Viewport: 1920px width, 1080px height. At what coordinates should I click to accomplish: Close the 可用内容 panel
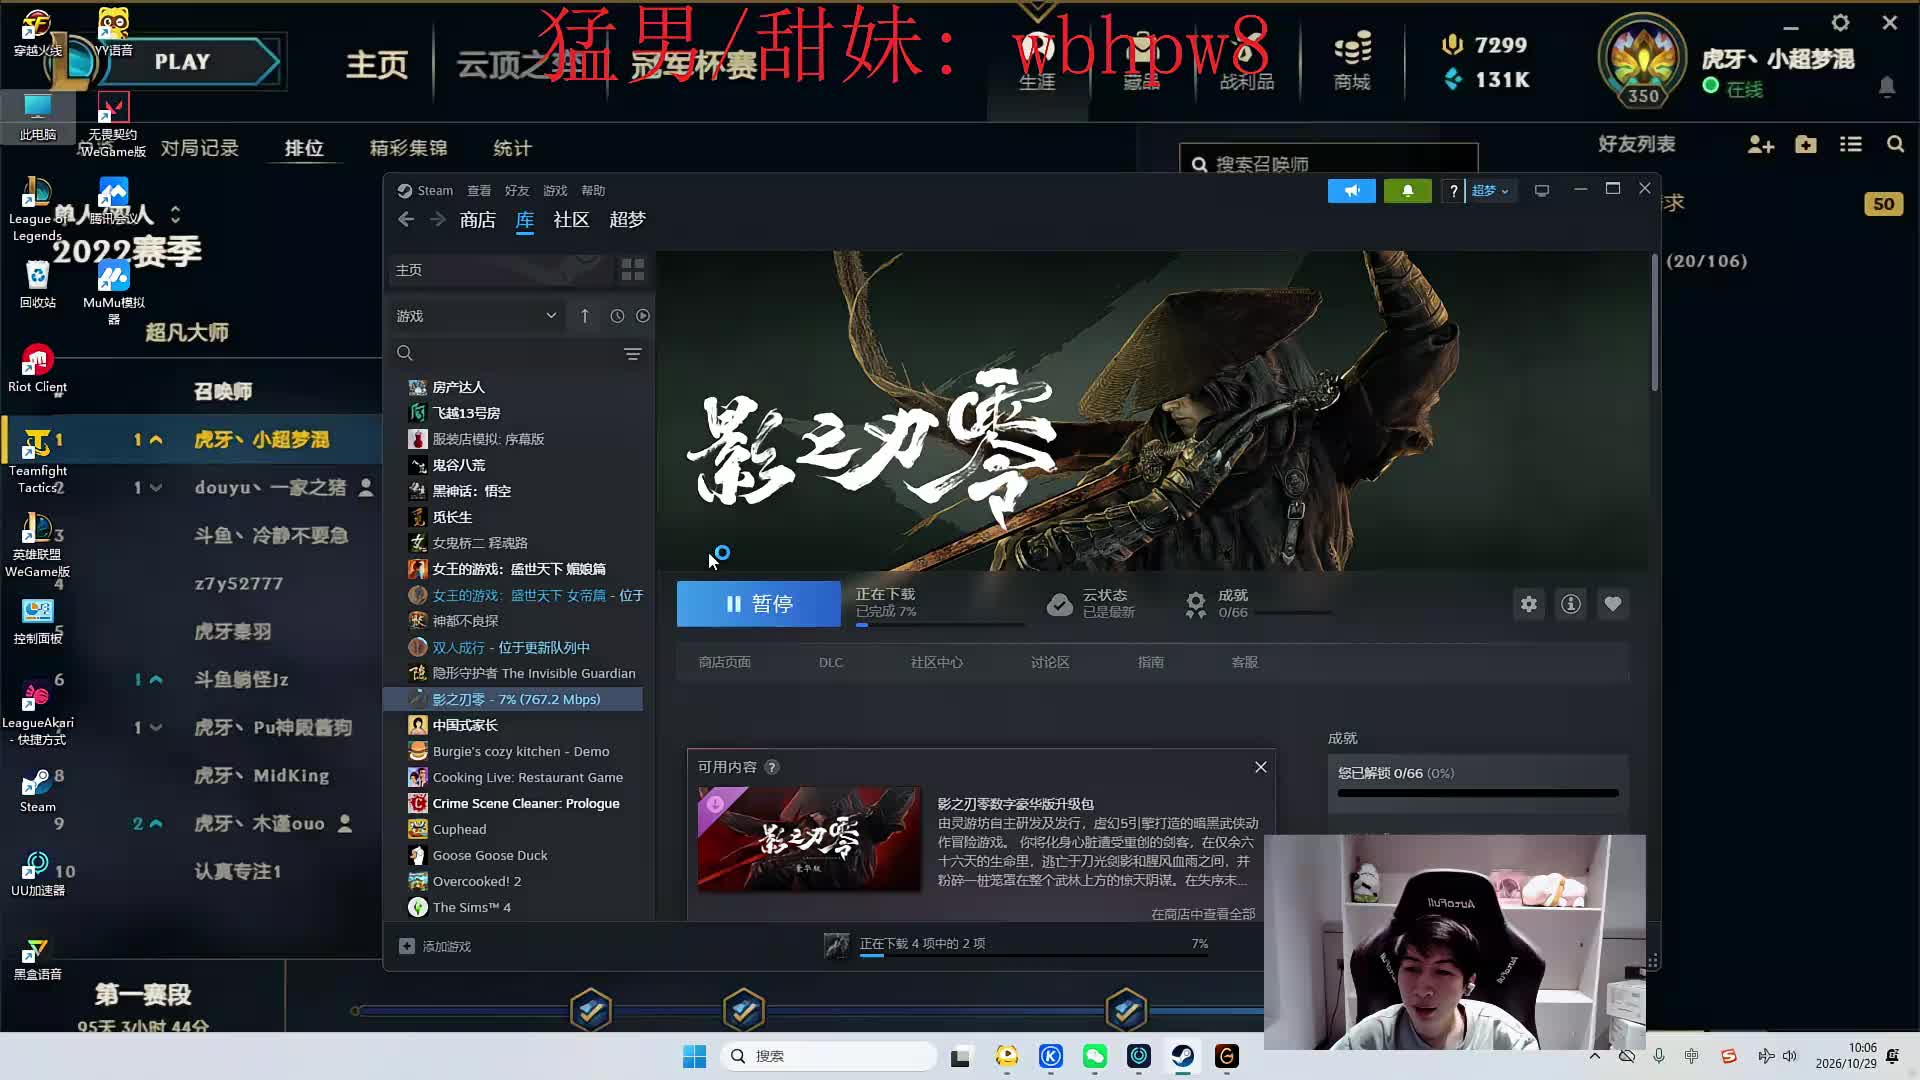[1260, 767]
